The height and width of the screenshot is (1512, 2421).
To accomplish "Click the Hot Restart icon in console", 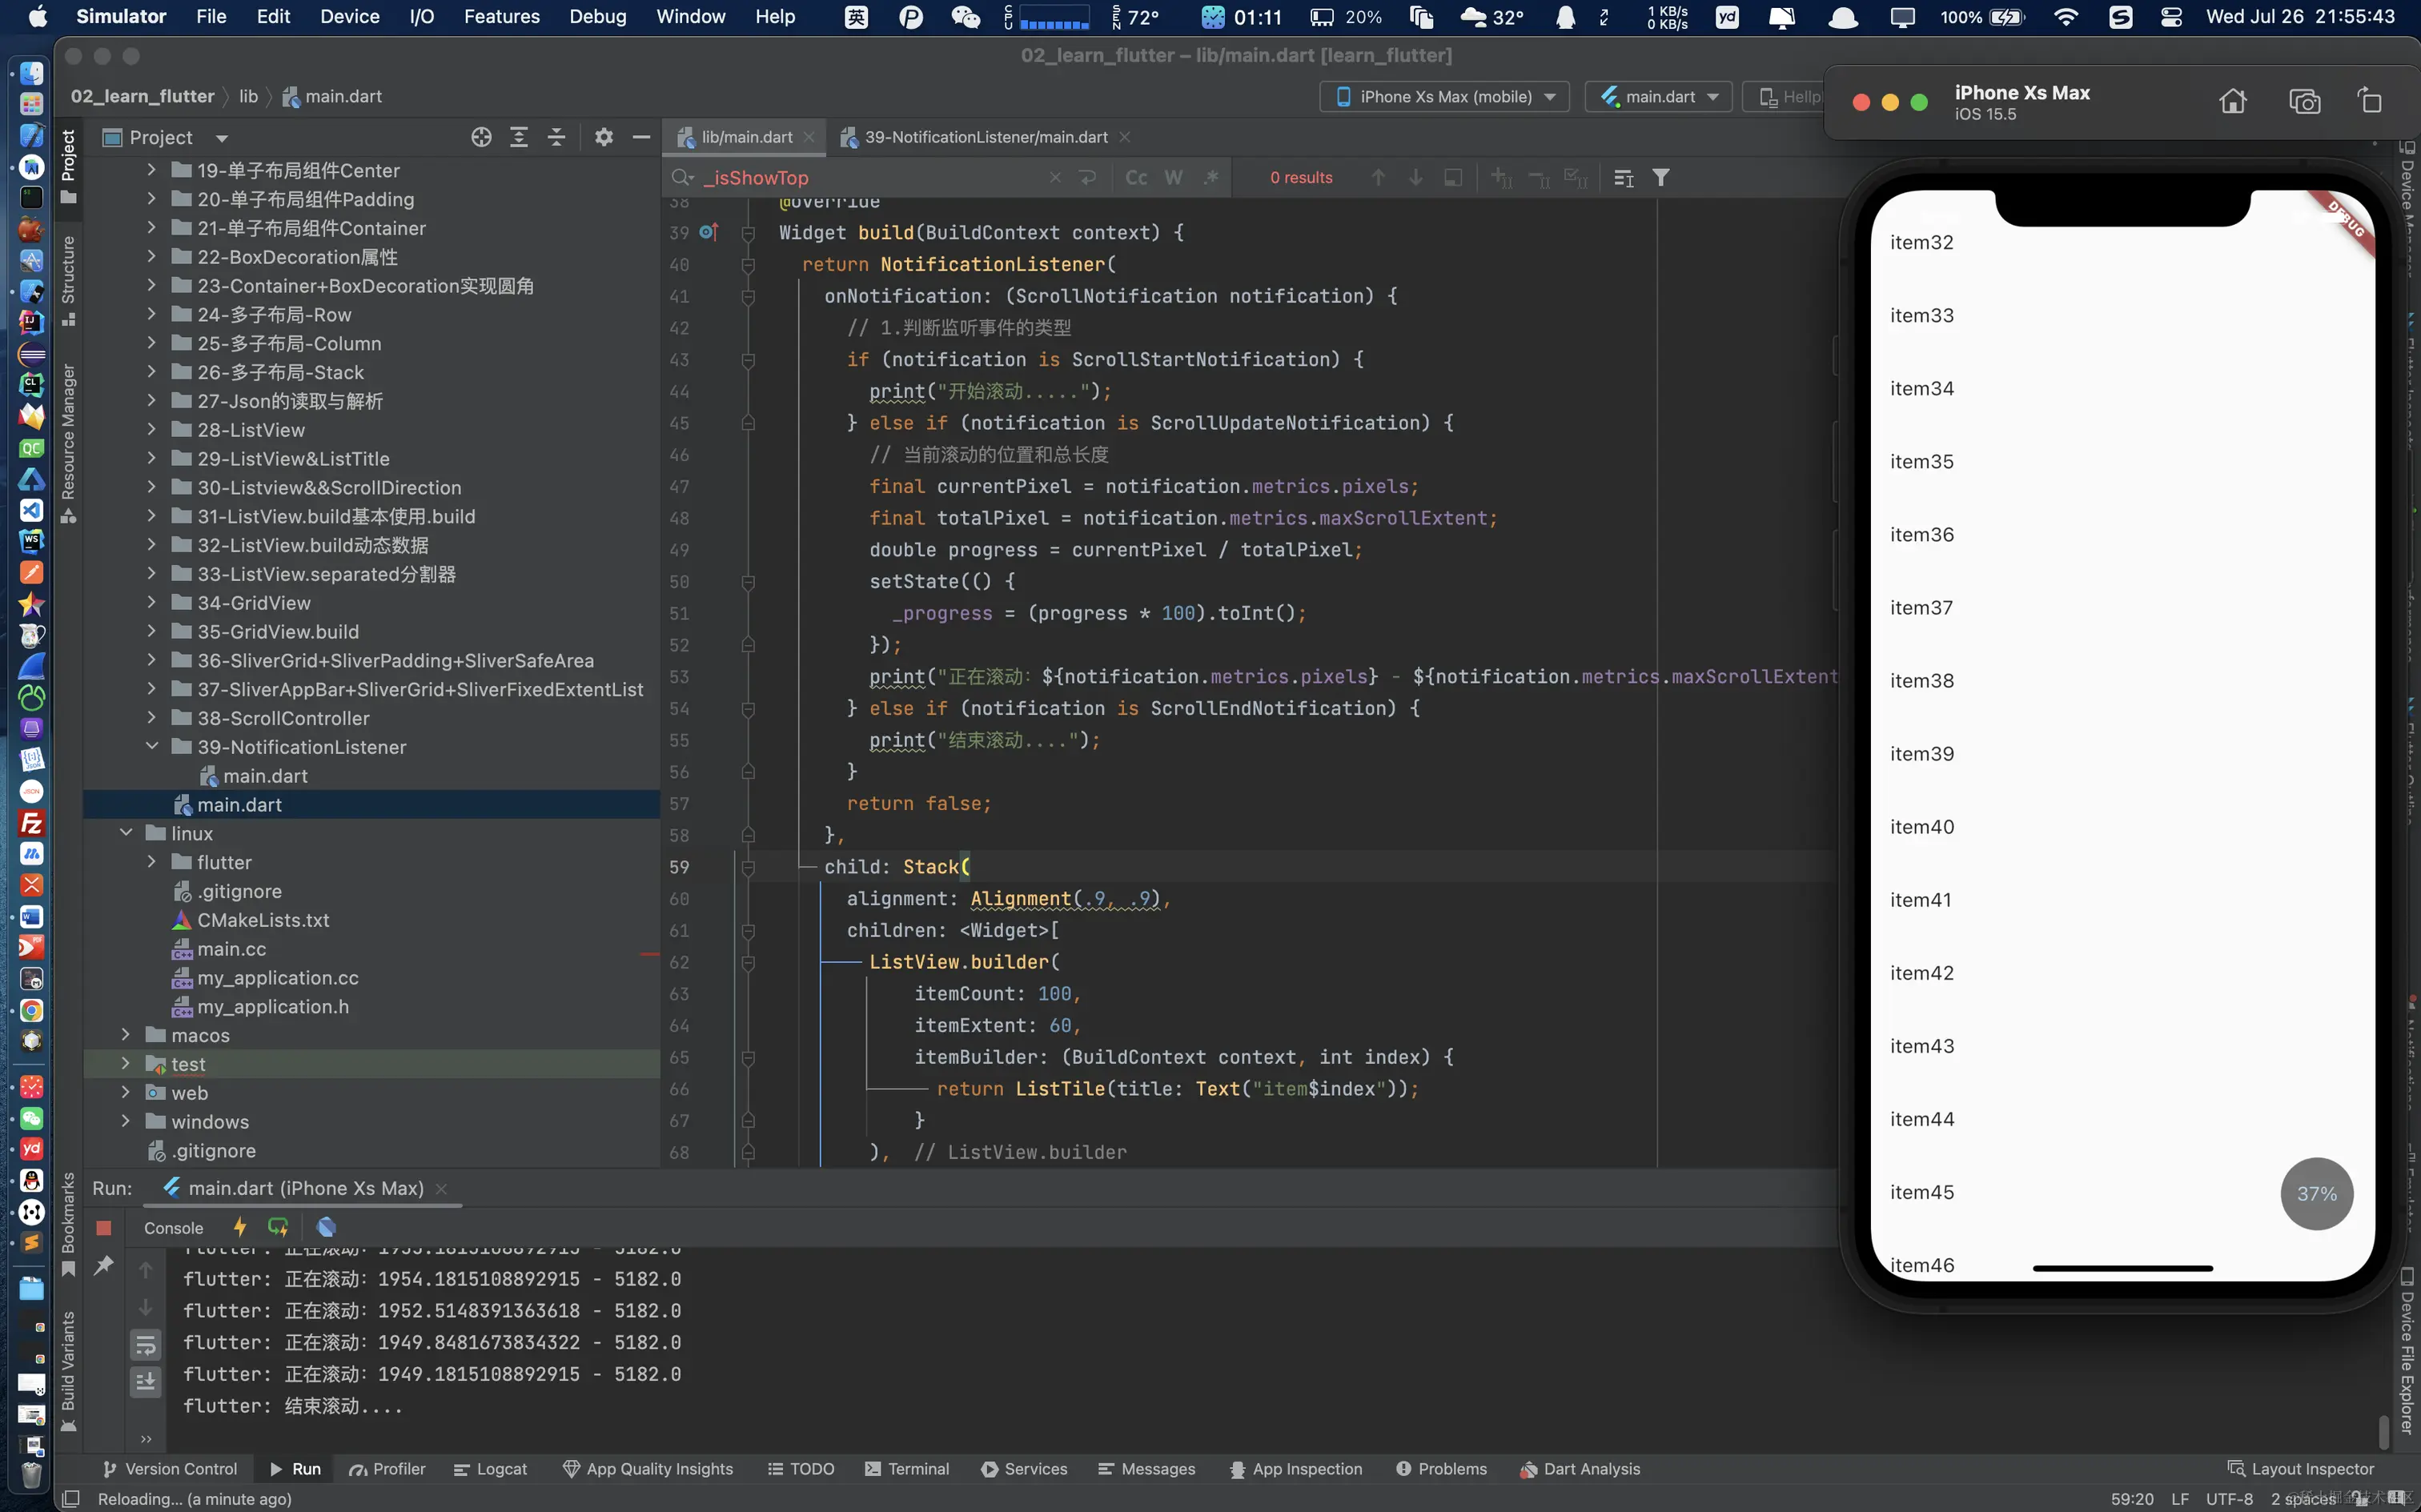I will click(x=278, y=1227).
